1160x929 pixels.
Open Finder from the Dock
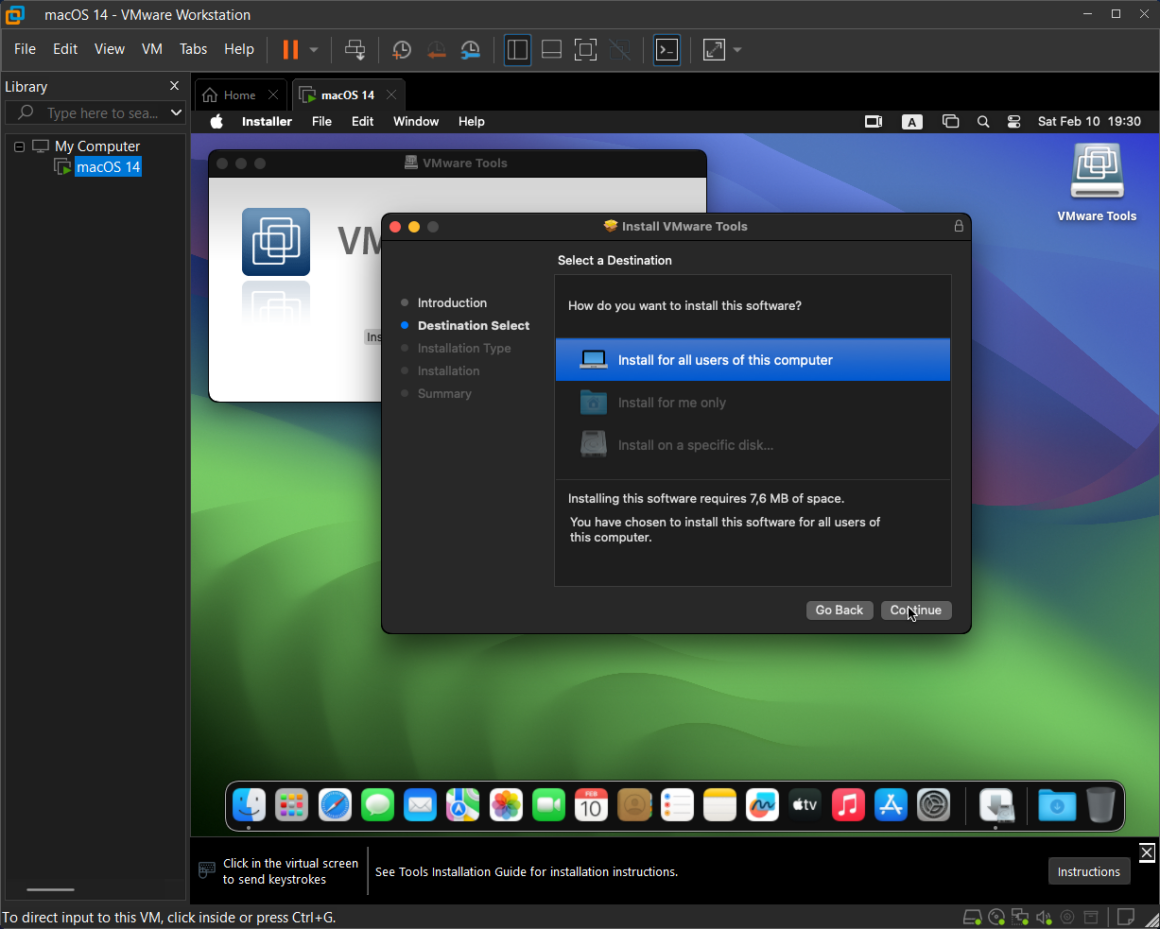point(249,805)
